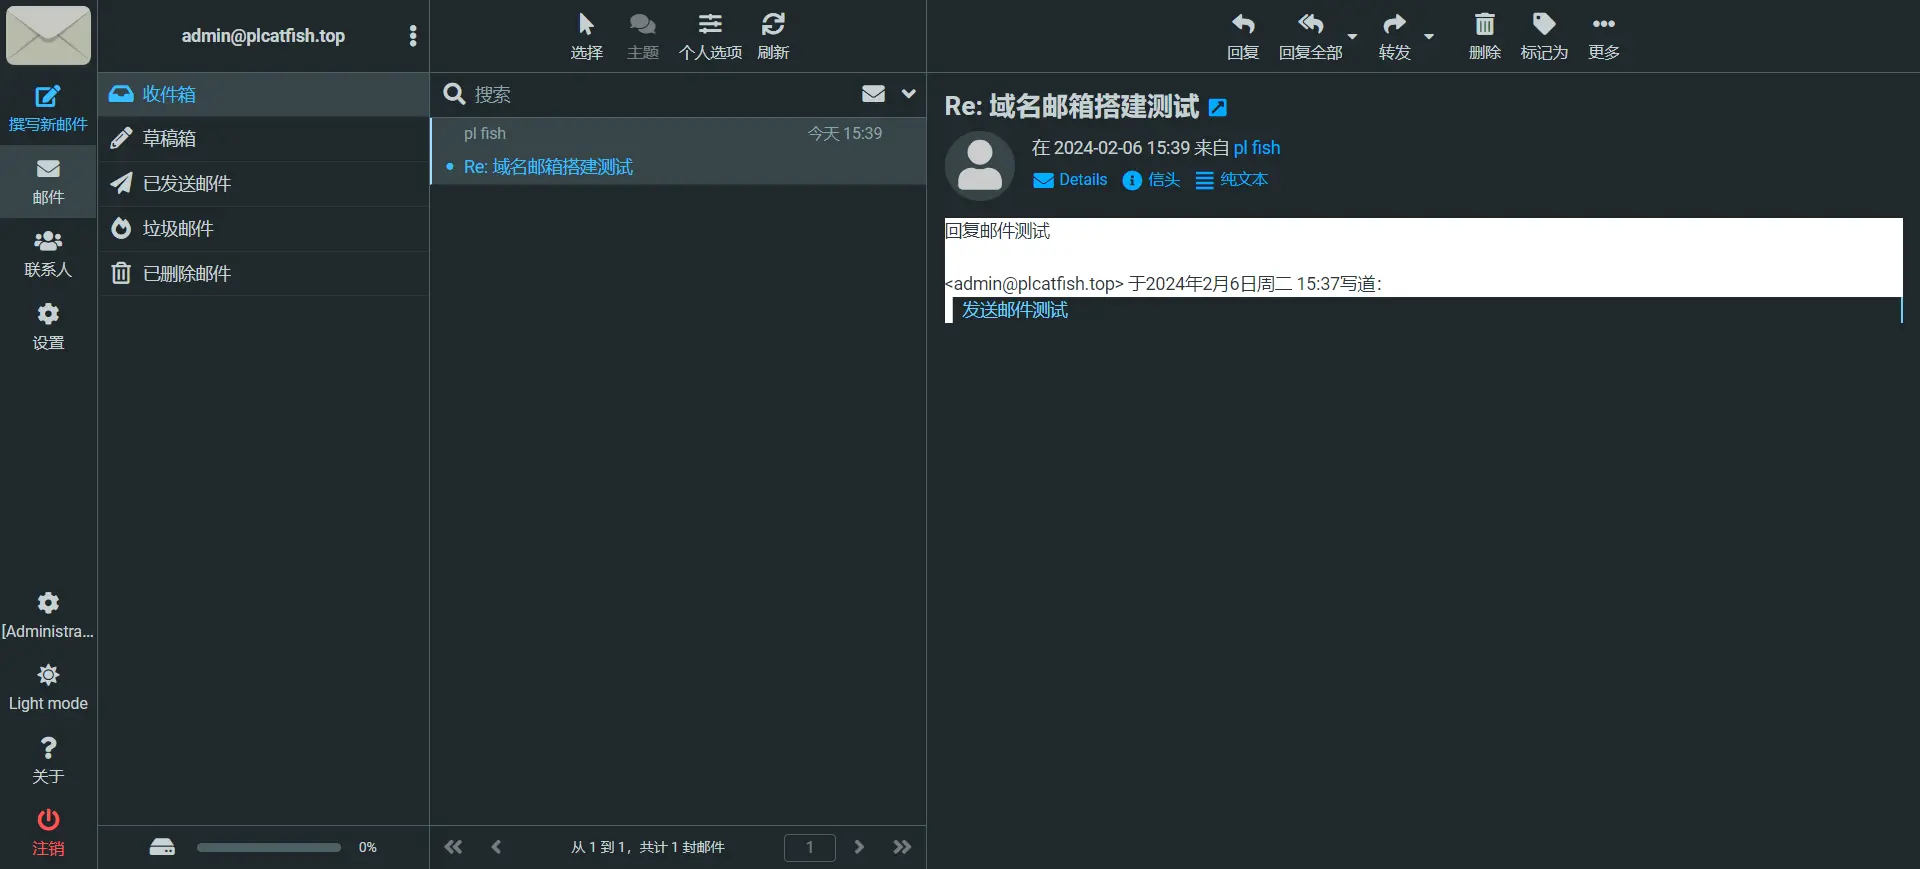Open the About (关于) help icon
Image resolution: width=1920 pixels, height=869 pixels.
[x=48, y=761]
